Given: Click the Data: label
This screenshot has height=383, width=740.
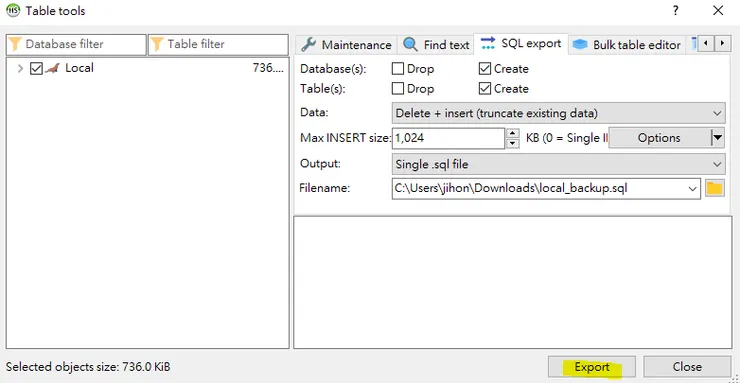Looking at the screenshot, I should (x=314, y=113).
